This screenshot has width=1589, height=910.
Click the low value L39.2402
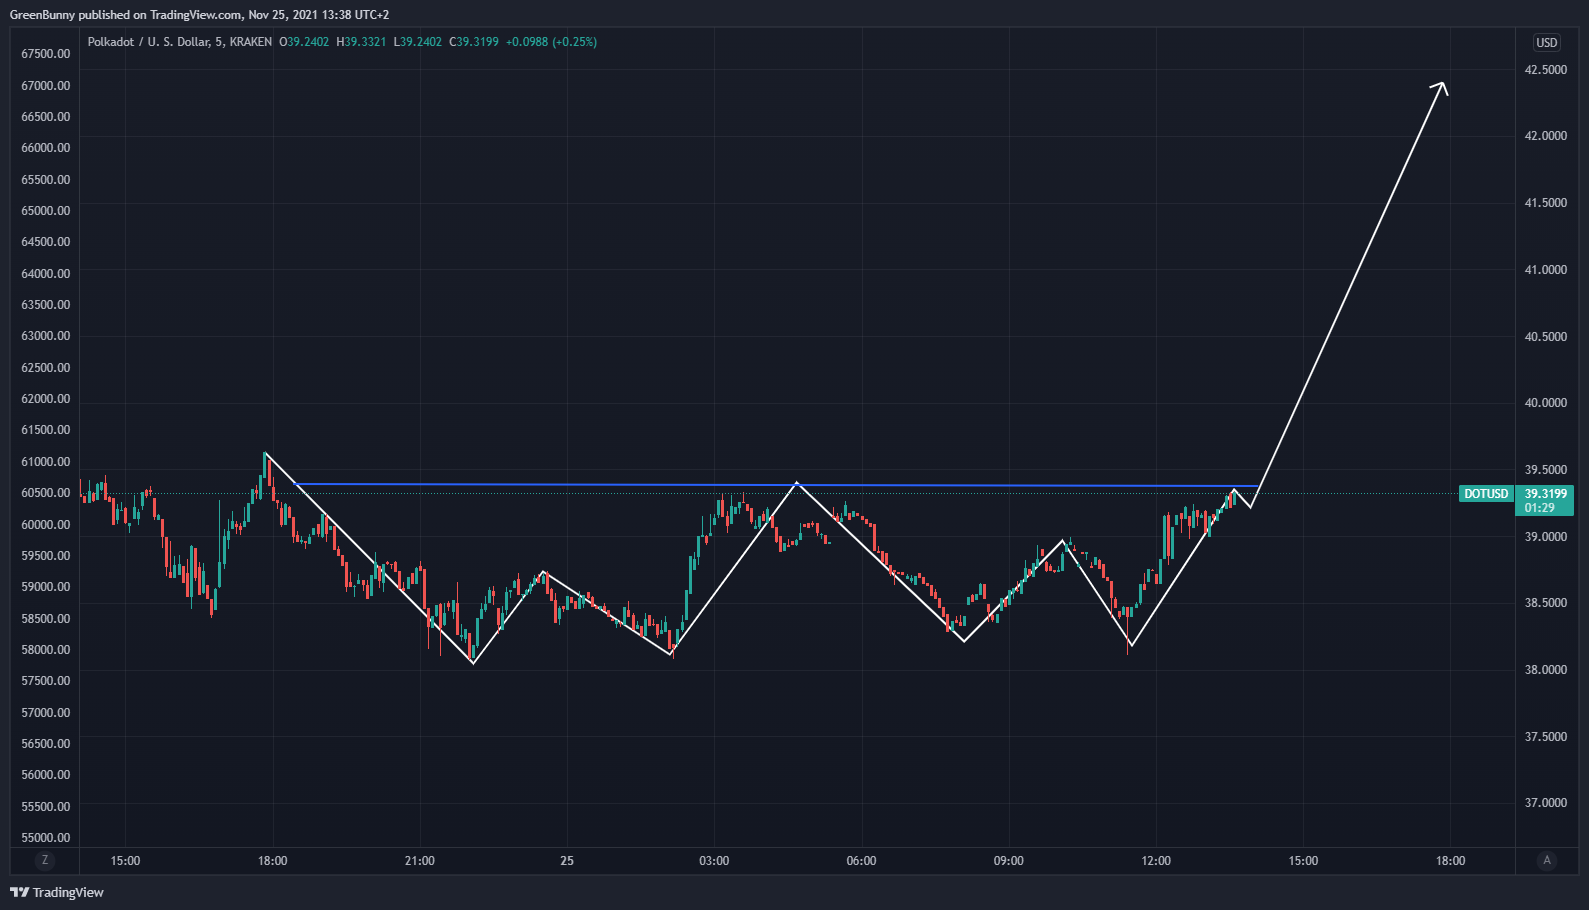click(x=418, y=42)
